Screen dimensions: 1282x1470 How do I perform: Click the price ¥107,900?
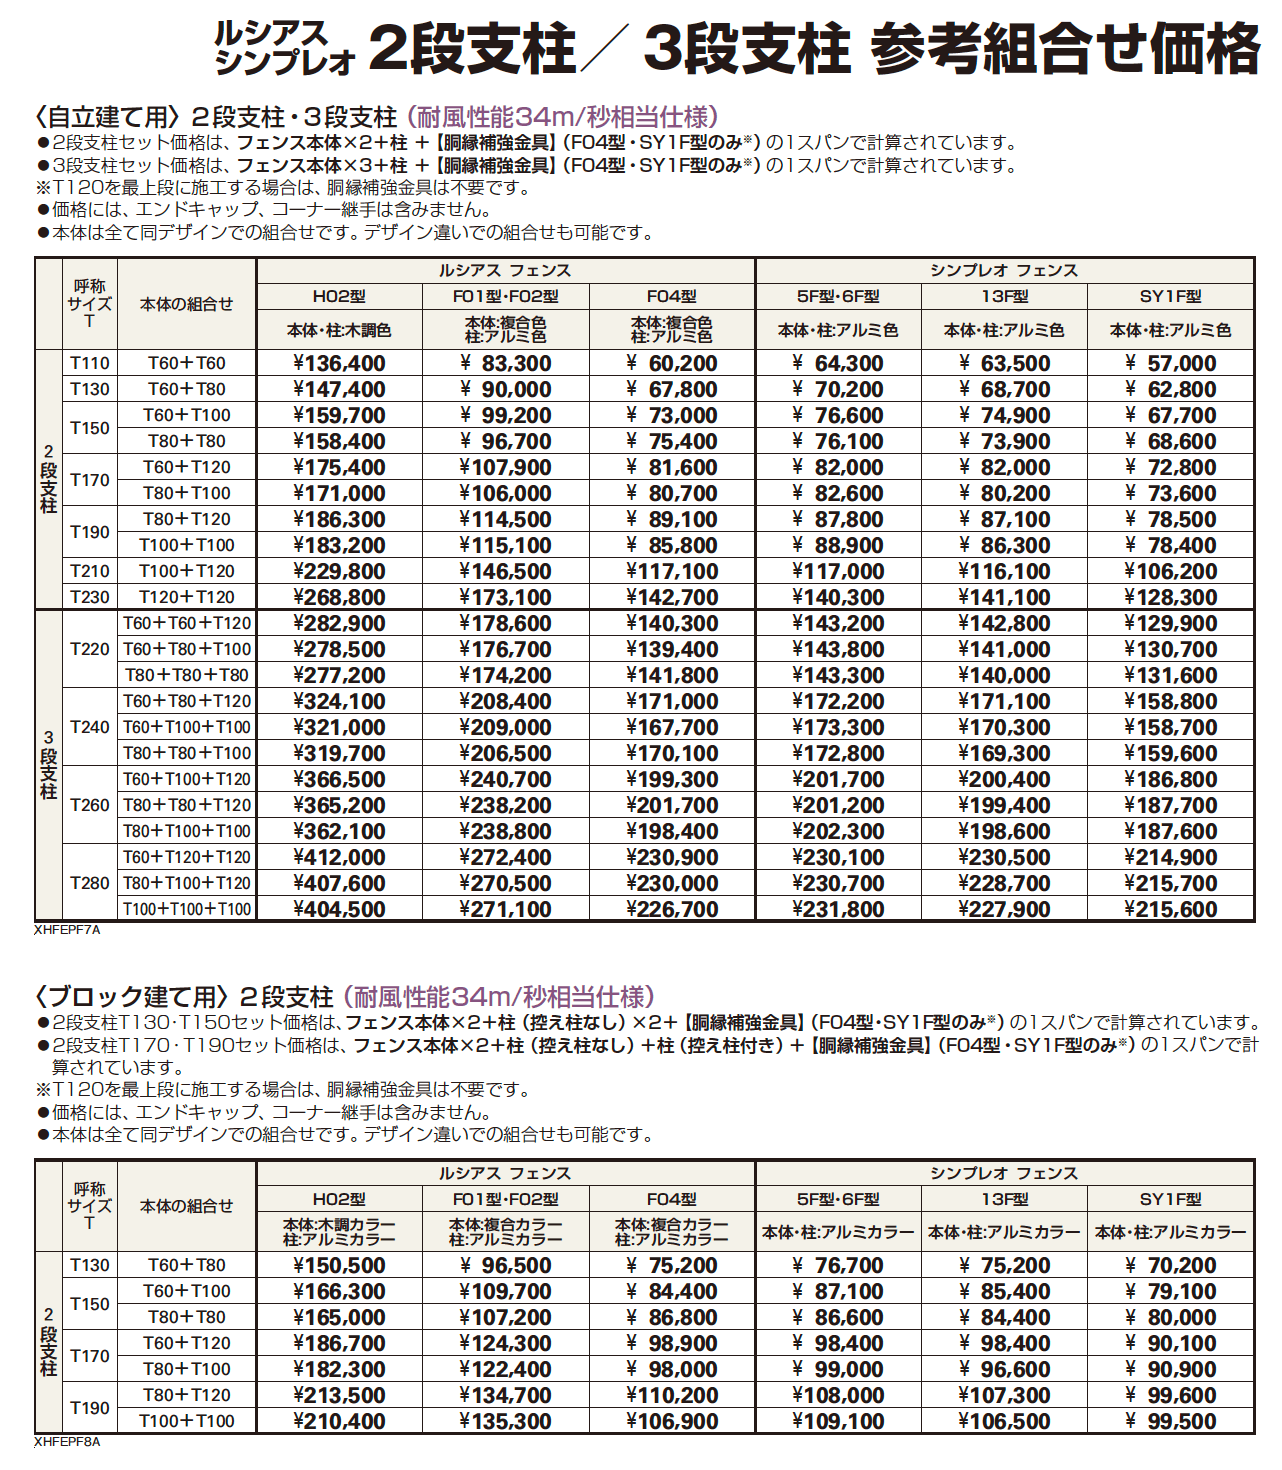(x=505, y=467)
